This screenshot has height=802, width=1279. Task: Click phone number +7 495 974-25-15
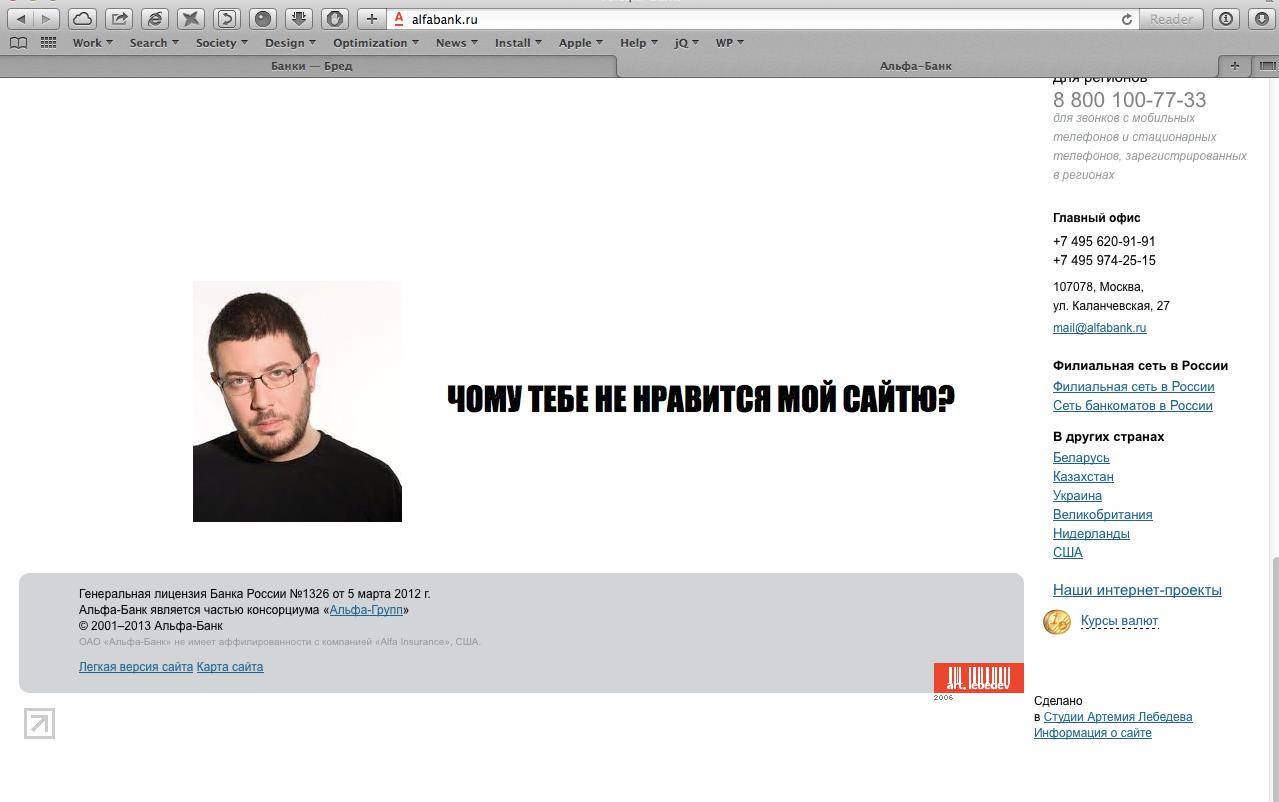pyautogui.click(x=1104, y=261)
